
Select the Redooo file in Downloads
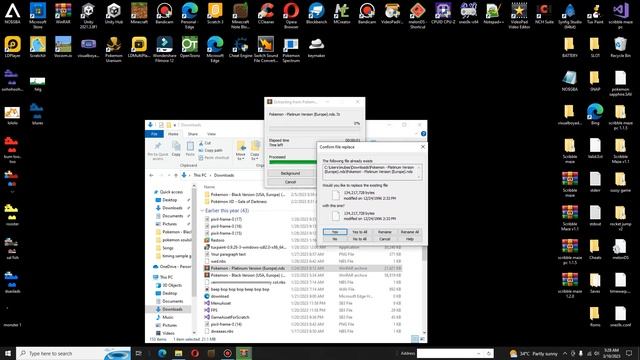coord(214,240)
